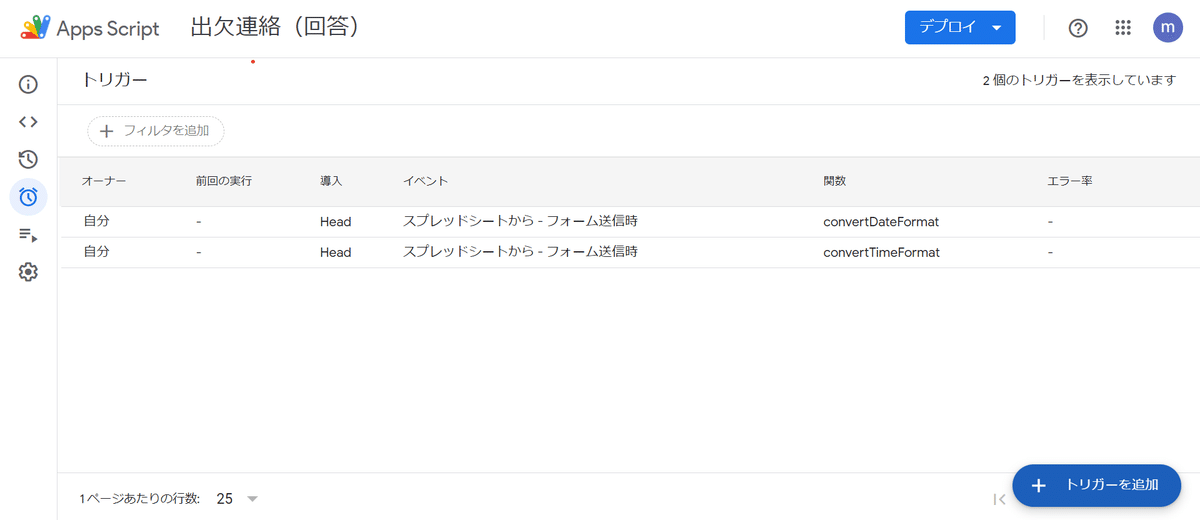
Task: Select the convertTimeFormat trigger row
Action: coord(628,252)
